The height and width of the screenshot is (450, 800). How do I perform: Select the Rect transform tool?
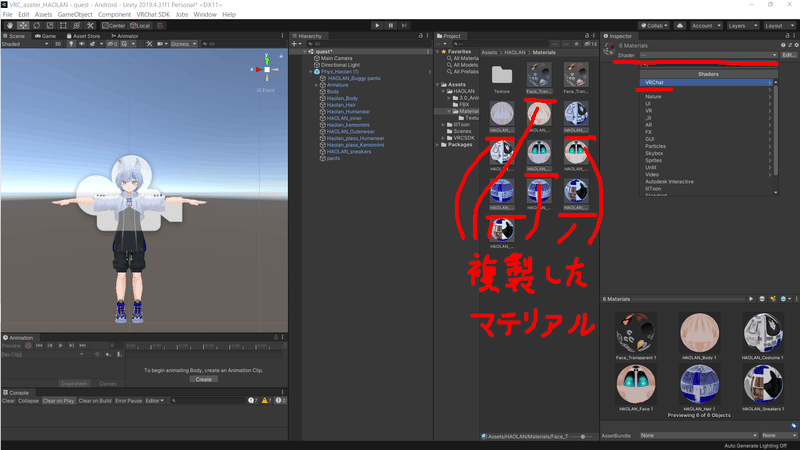point(63,26)
